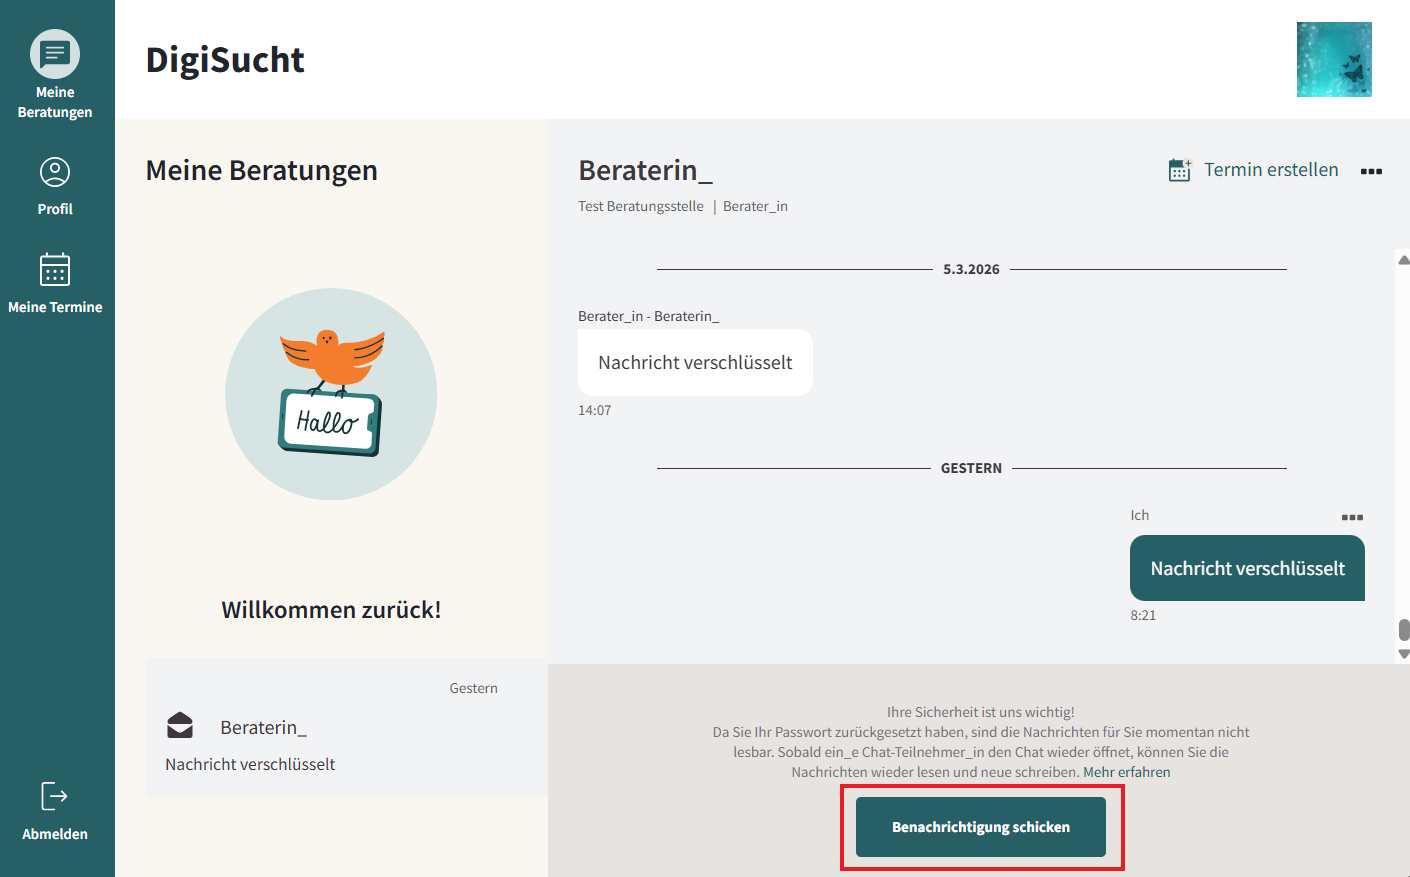Open the Profil person icon

click(x=55, y=172)
